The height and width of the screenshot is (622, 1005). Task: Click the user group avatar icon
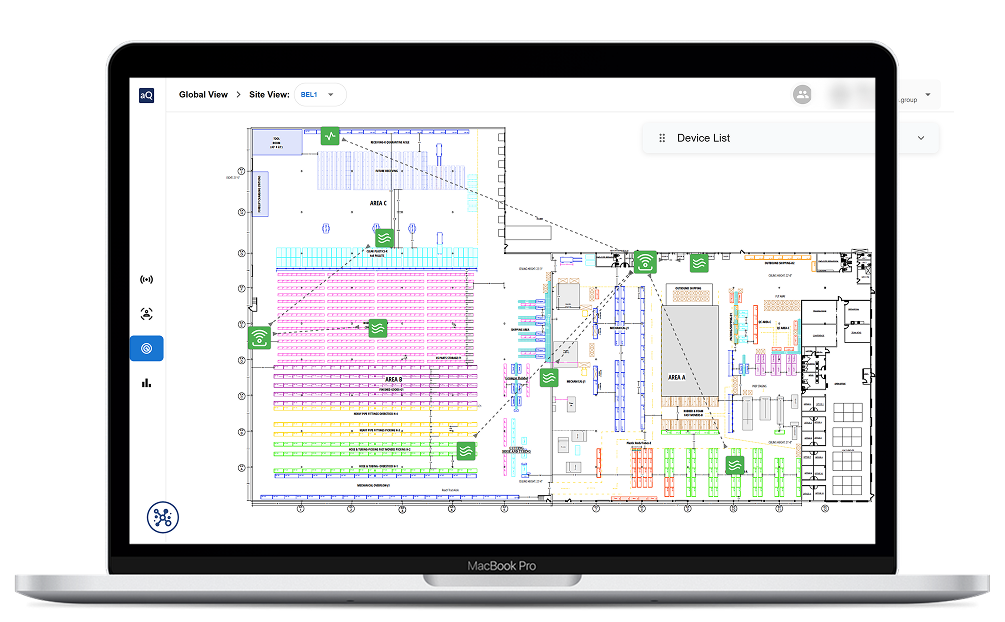click(x=802, y=95)
